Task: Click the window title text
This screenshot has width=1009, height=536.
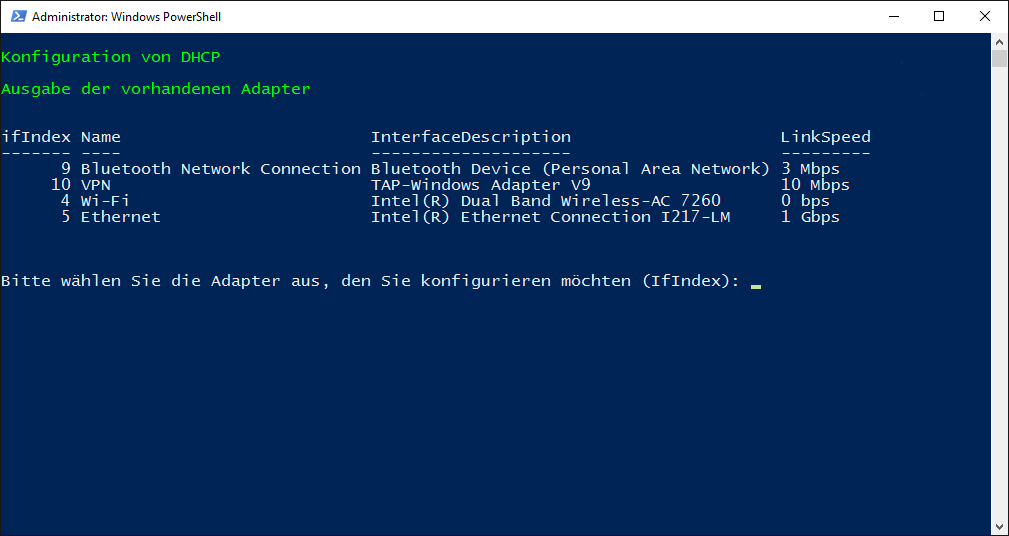Action: (127, 17)
